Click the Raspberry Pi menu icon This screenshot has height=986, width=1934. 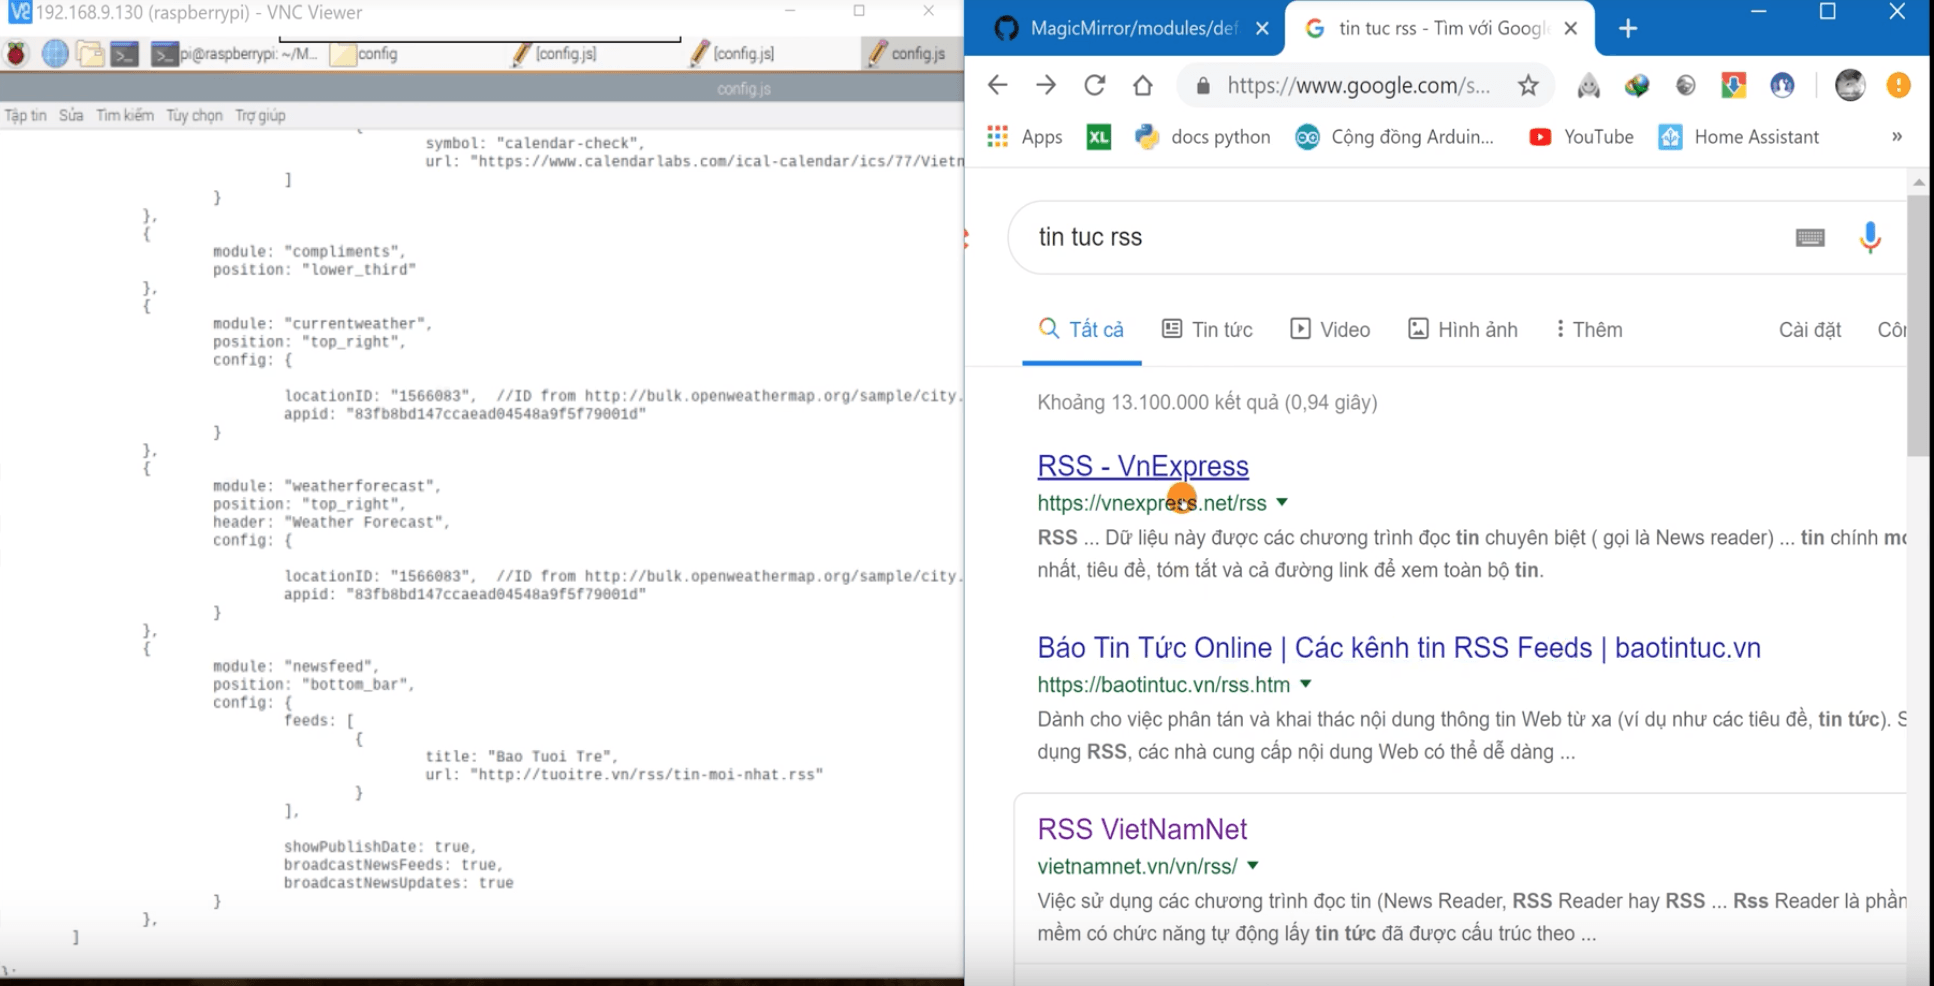coord(17,54)
